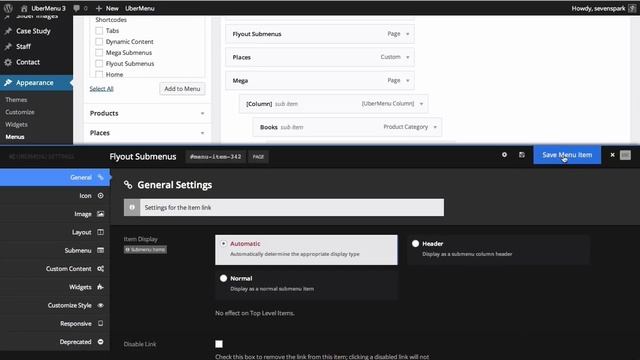Check the Flyout Submenus page checkbox
The height and width of the screenshot is (360, 640).
(99, 64)
